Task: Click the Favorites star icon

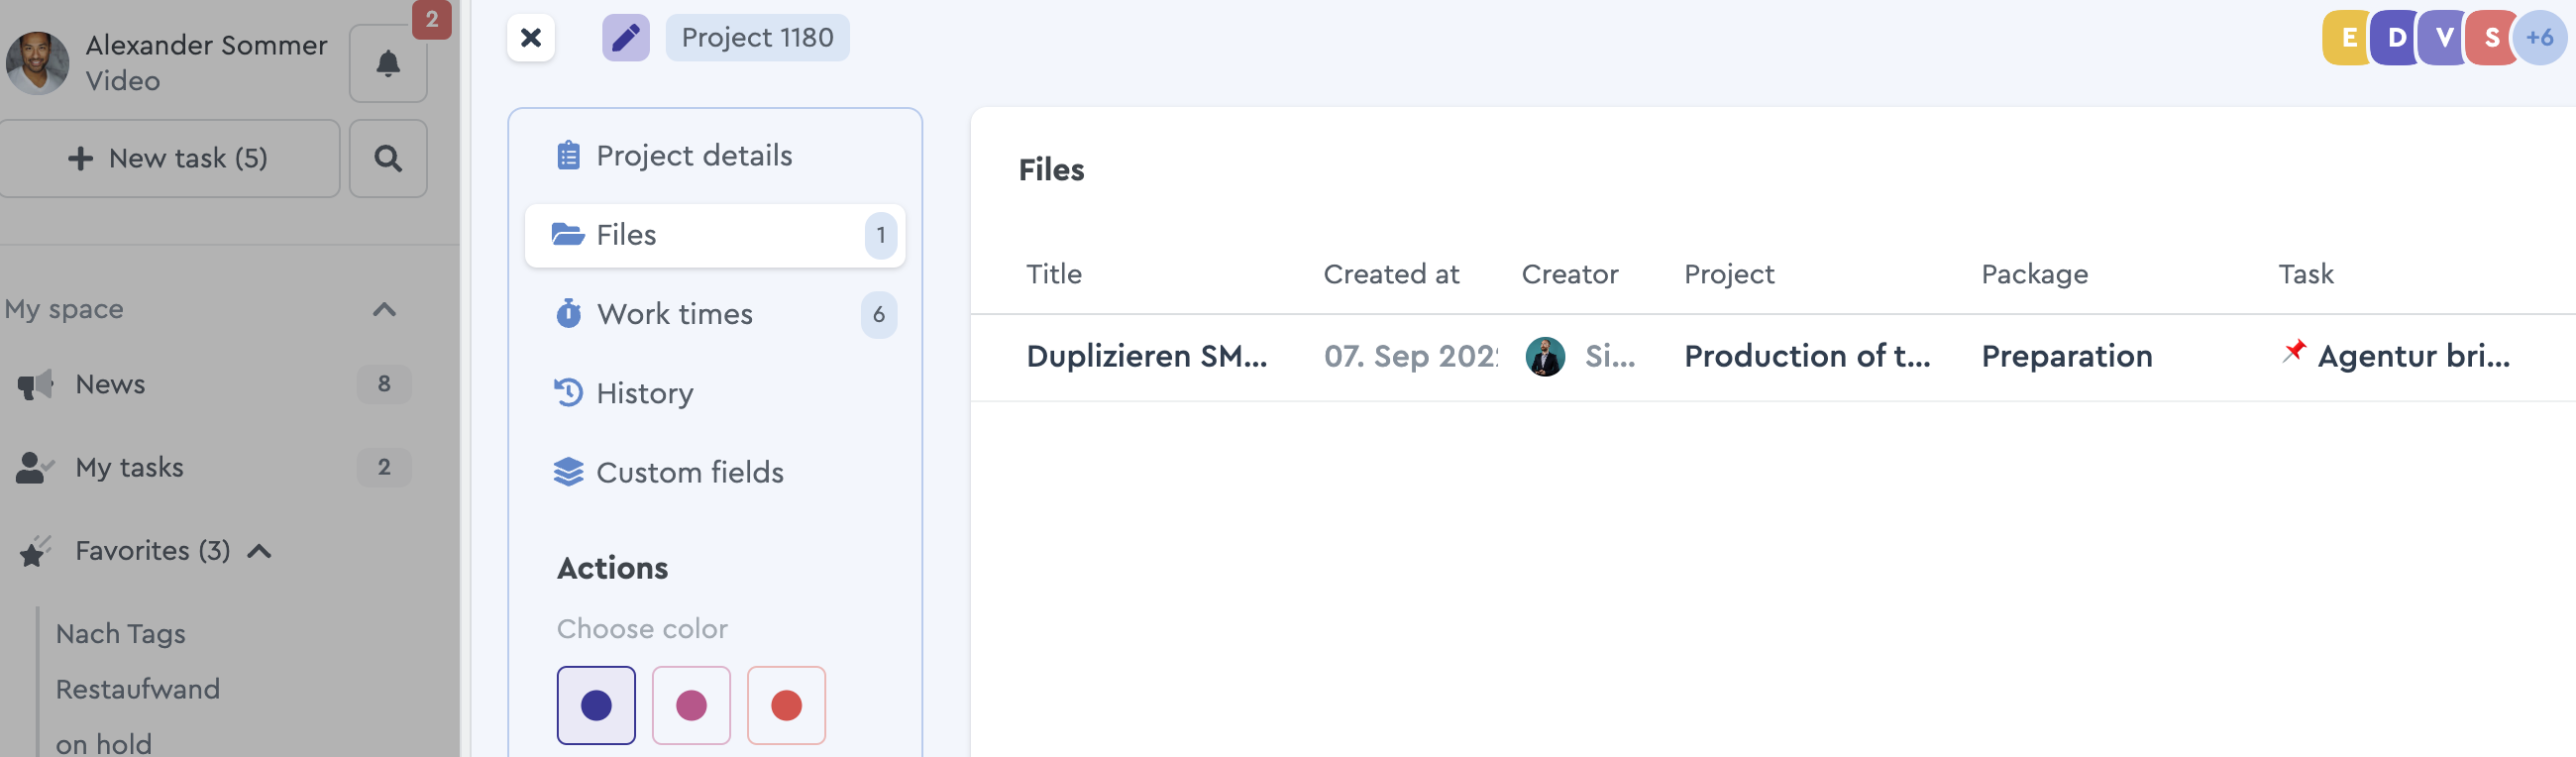Action: tap(35, 551)
